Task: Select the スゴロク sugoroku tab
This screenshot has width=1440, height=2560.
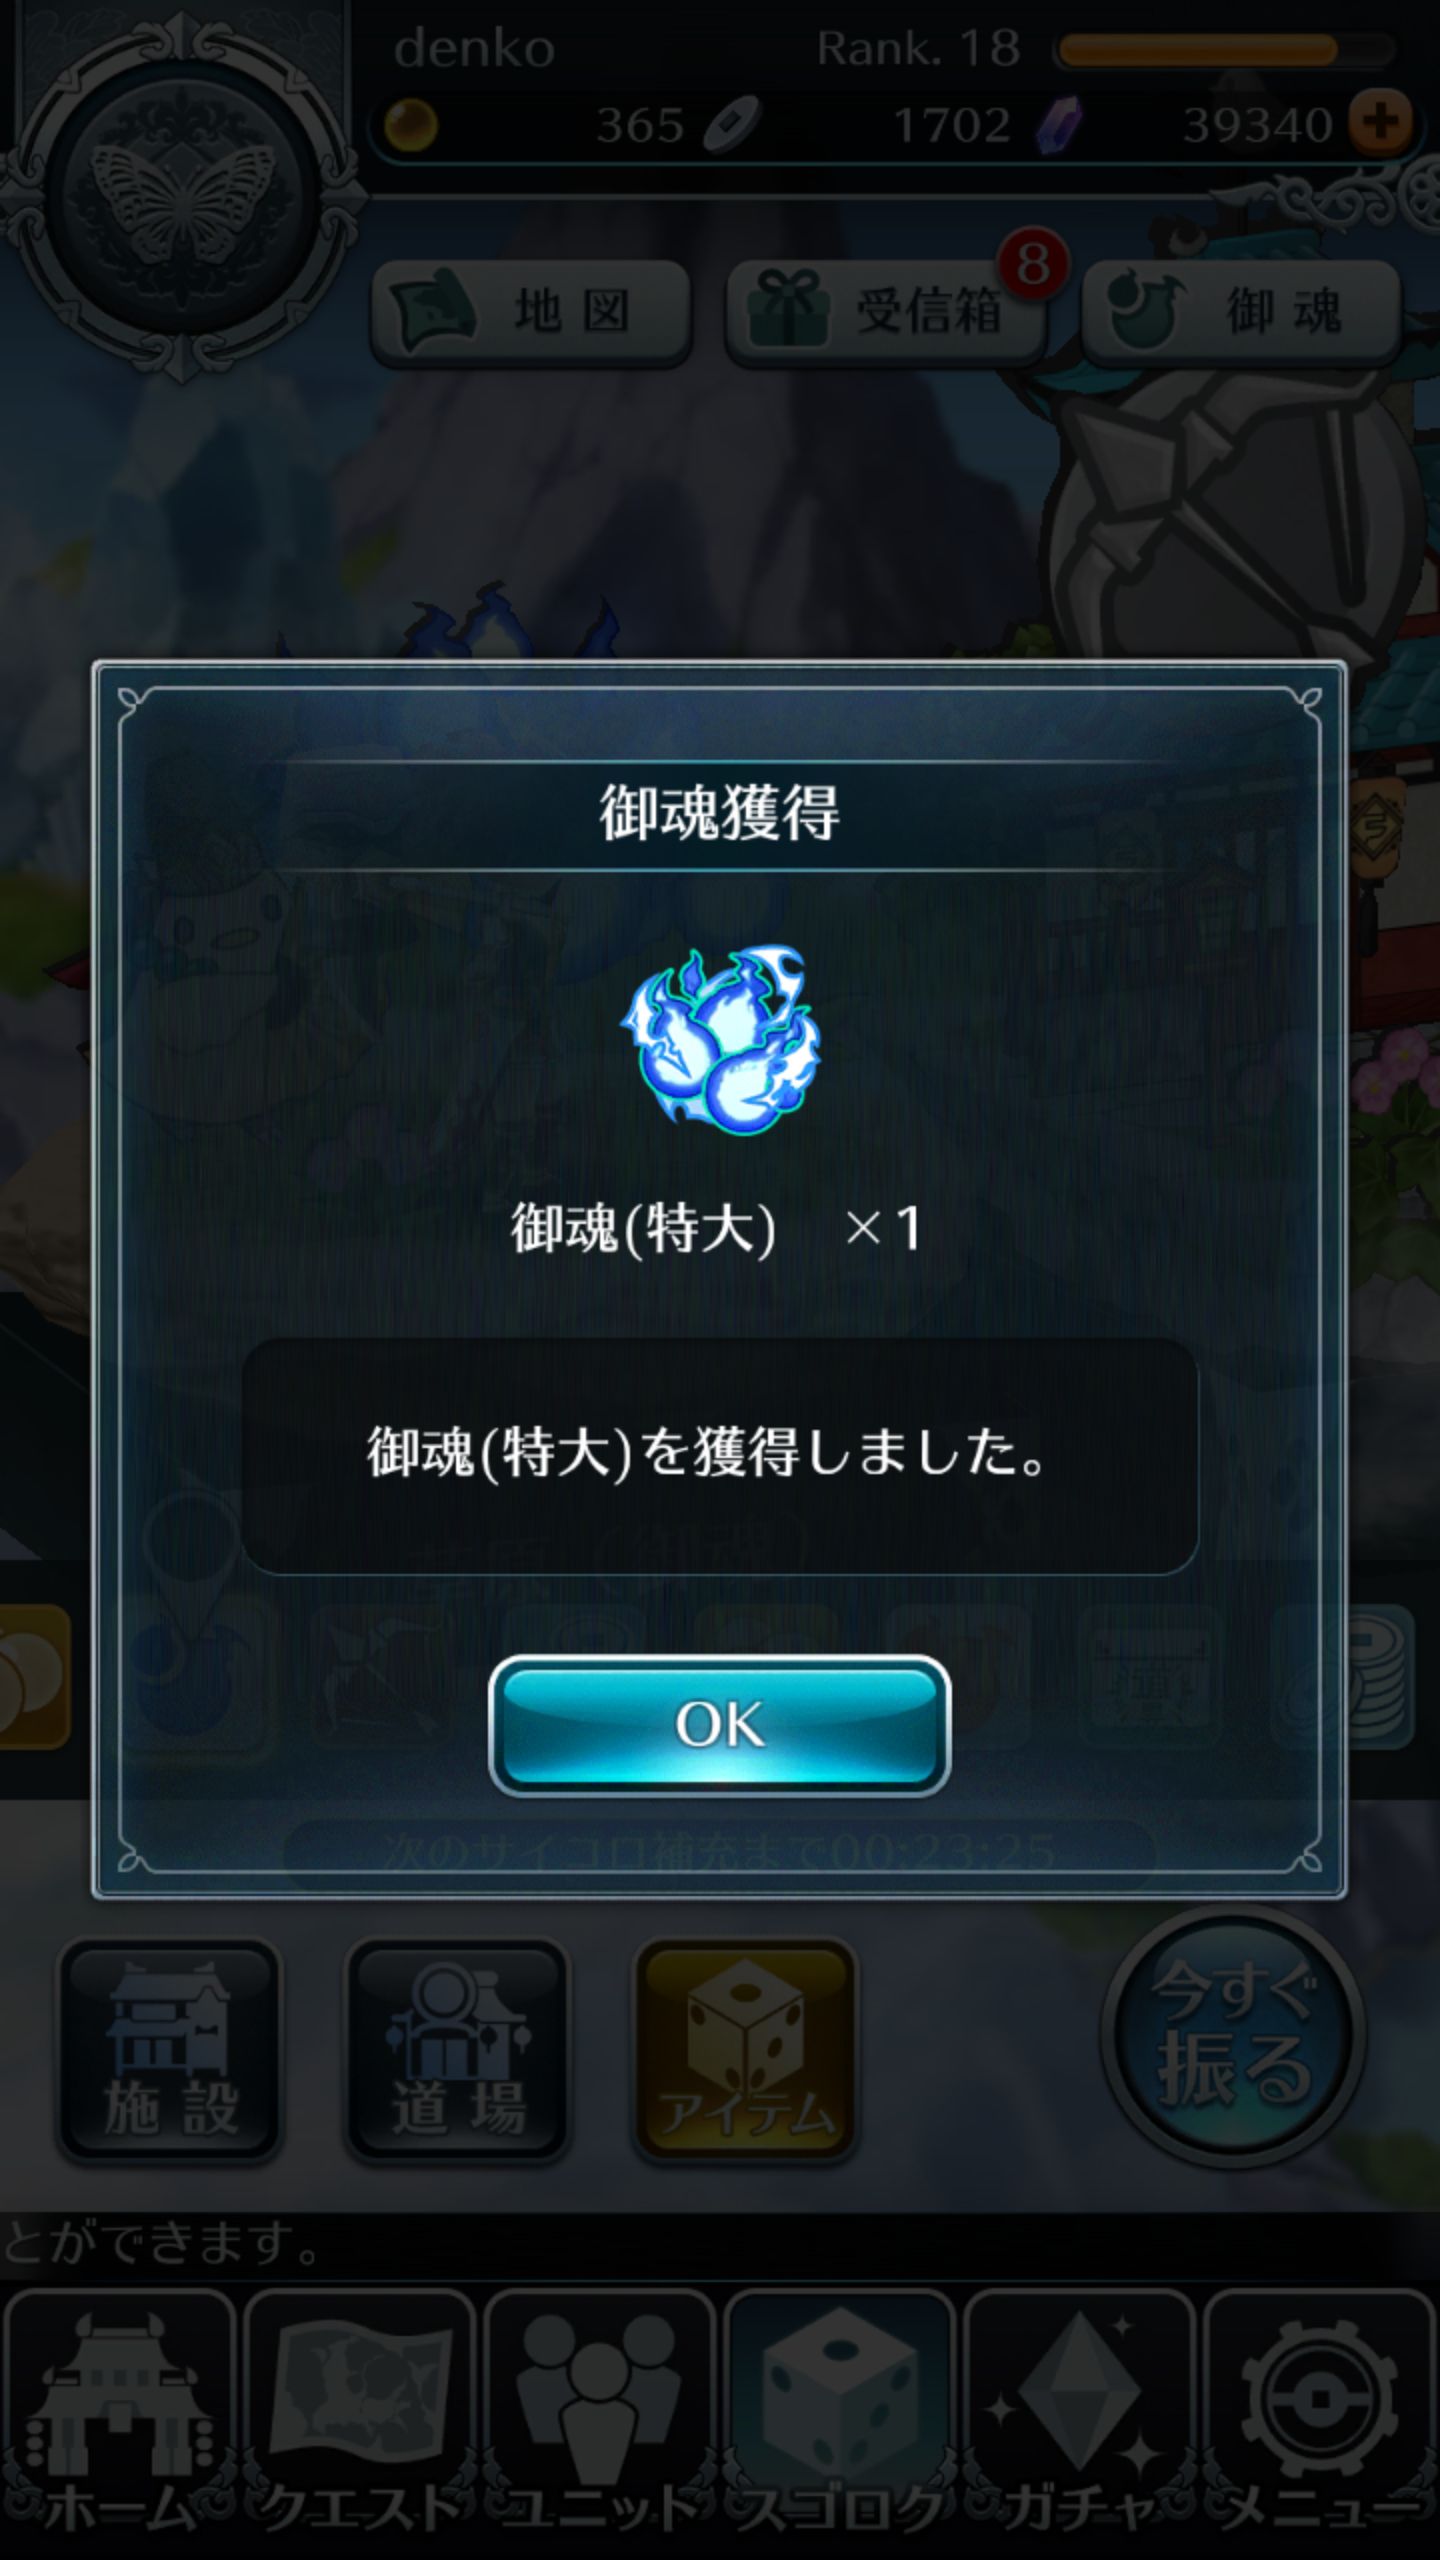Action: [x=840, y=2420]
